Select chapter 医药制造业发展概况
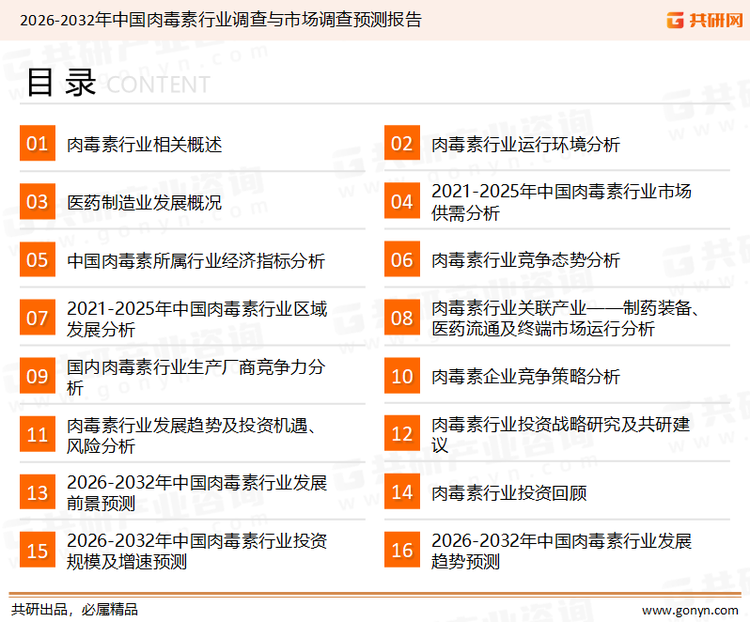Viewport: 750px width, 622px height. click(x=144, y=203)
